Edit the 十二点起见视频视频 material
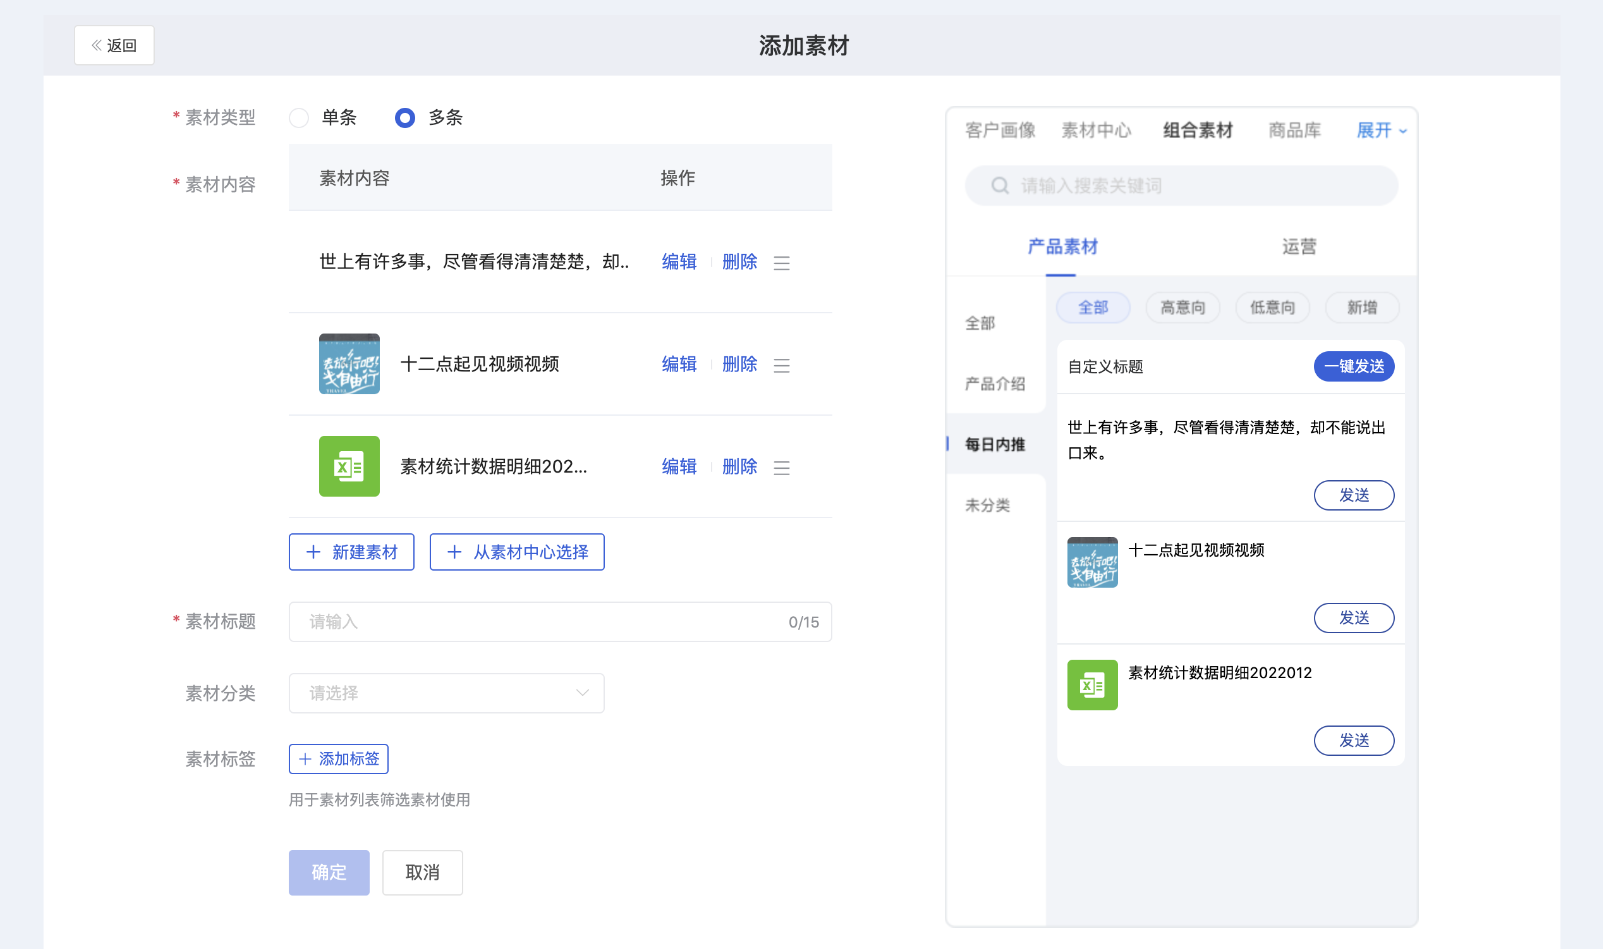This screenshot has width=1603, height=949. pyautogui.click(x=679, y=364)
